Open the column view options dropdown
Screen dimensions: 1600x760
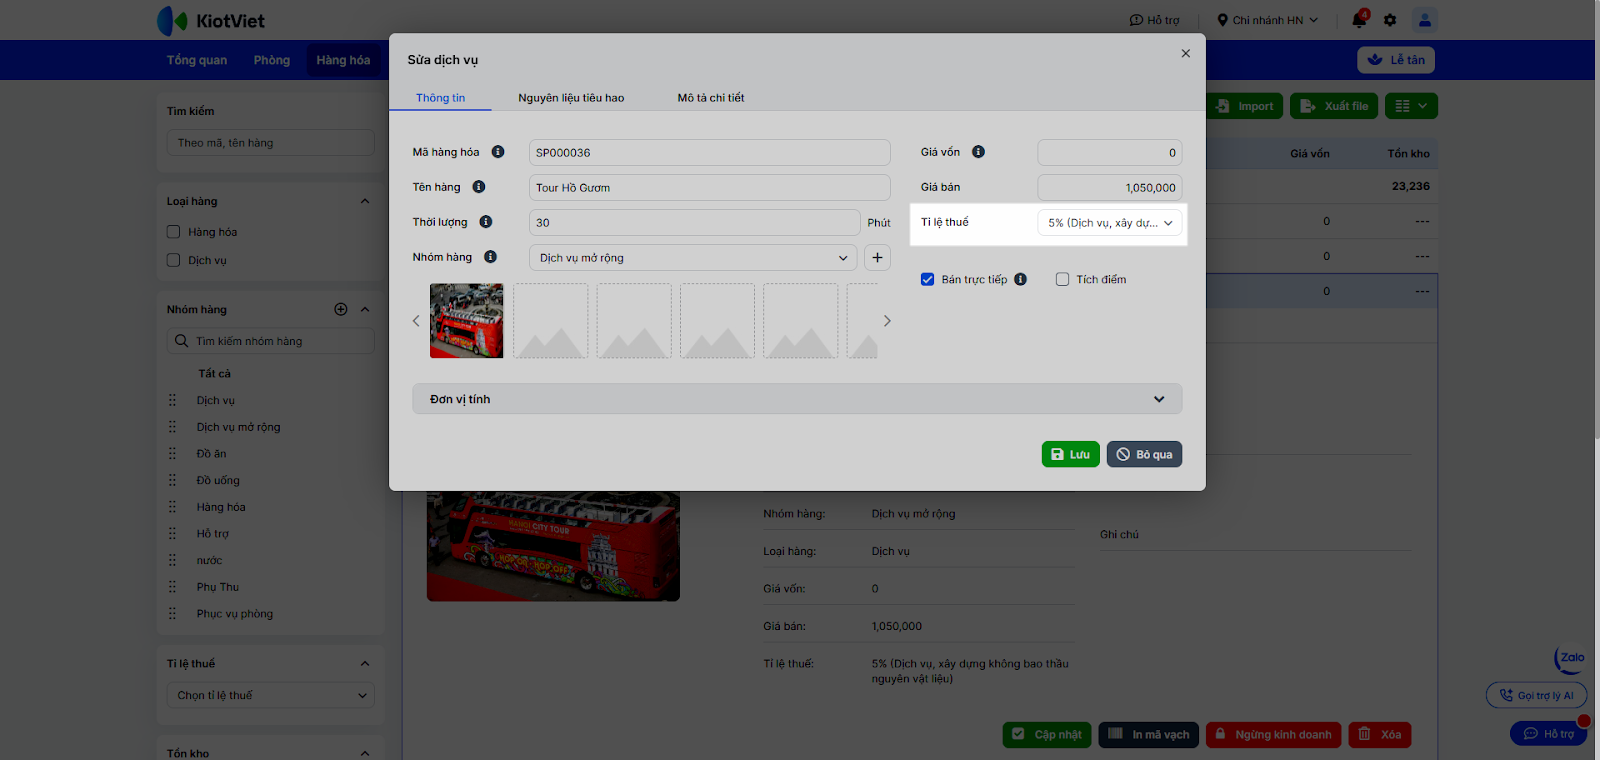[x=1412, y=106]
